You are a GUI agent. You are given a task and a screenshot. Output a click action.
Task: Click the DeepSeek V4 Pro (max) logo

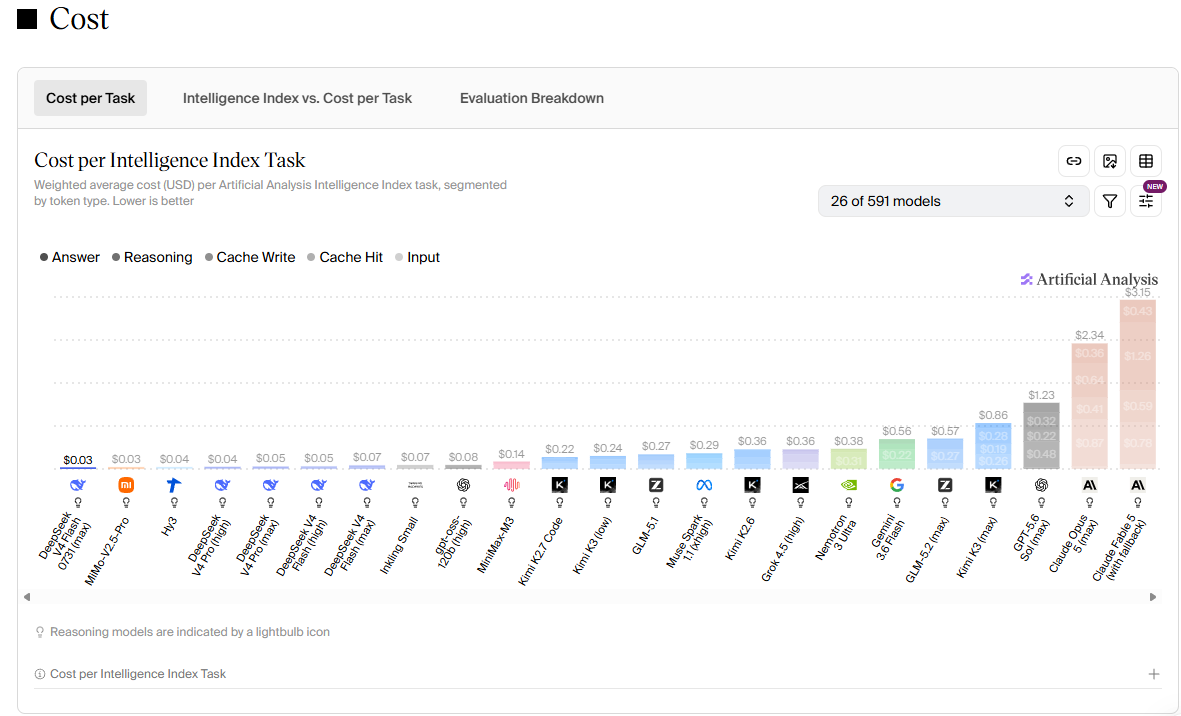(270, 485)
